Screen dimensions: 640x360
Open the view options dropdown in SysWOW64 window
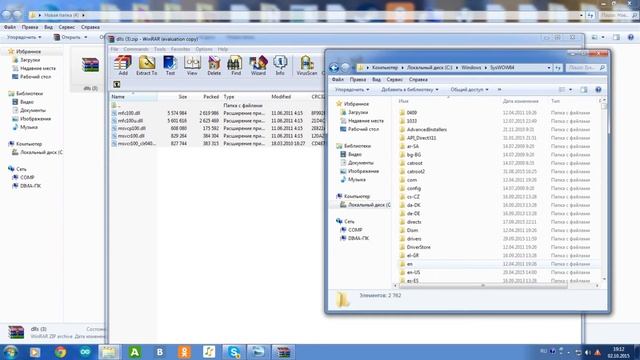[571, 89]
